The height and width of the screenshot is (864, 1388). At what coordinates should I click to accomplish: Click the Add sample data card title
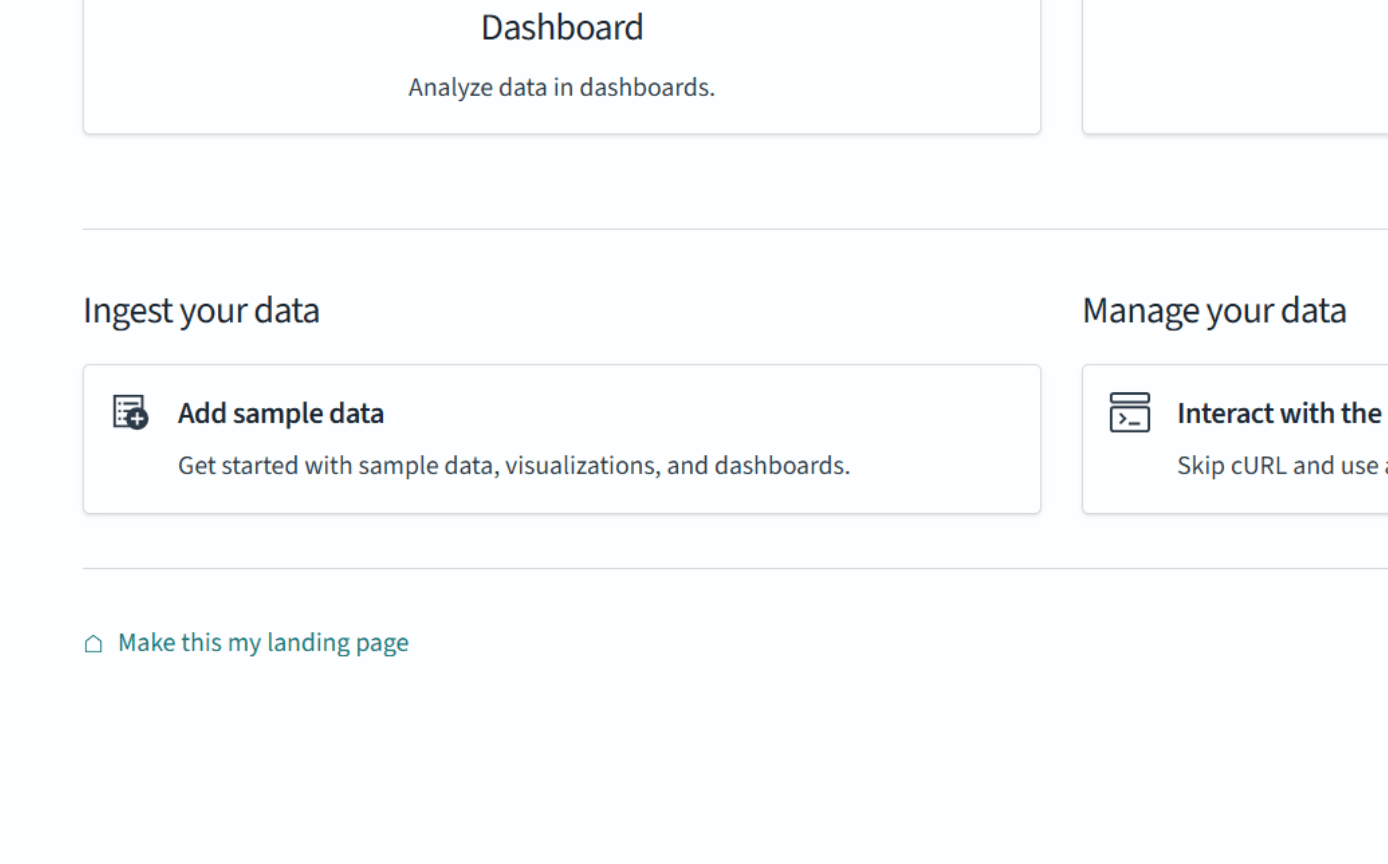pyautogui.click(x=280, y=412)
